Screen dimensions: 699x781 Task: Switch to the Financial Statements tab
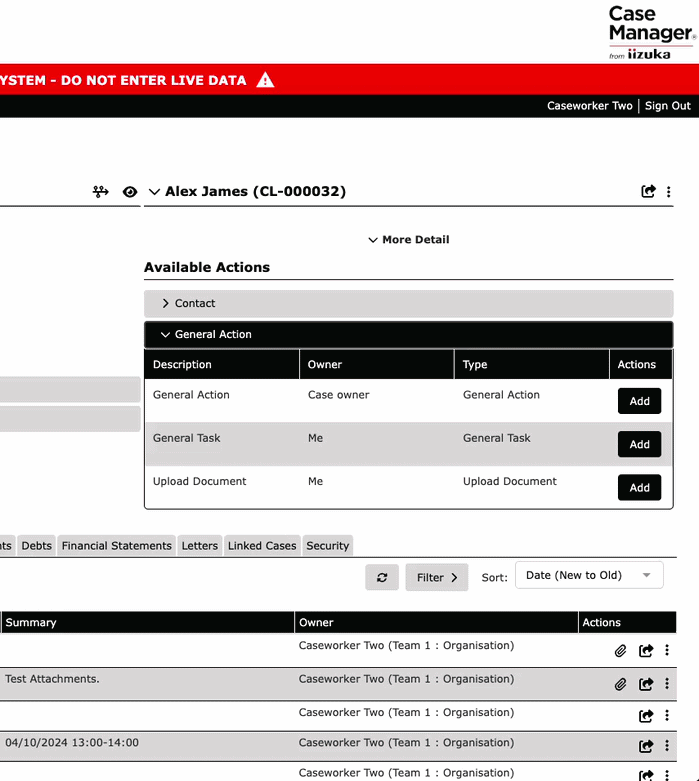coord(117,546)
